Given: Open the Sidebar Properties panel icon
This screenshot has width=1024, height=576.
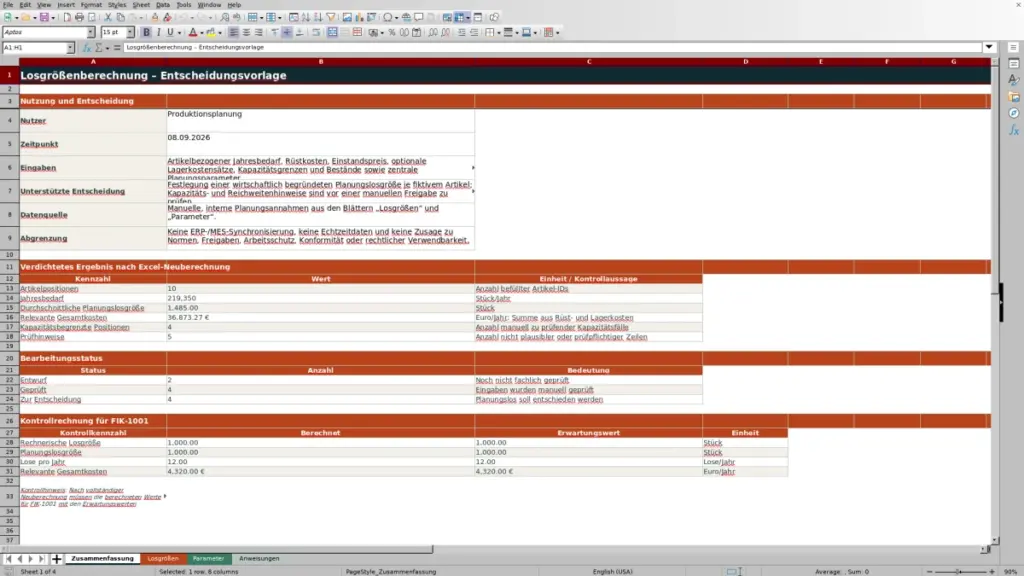Looking at the screenshot, I should (1014, 64).
